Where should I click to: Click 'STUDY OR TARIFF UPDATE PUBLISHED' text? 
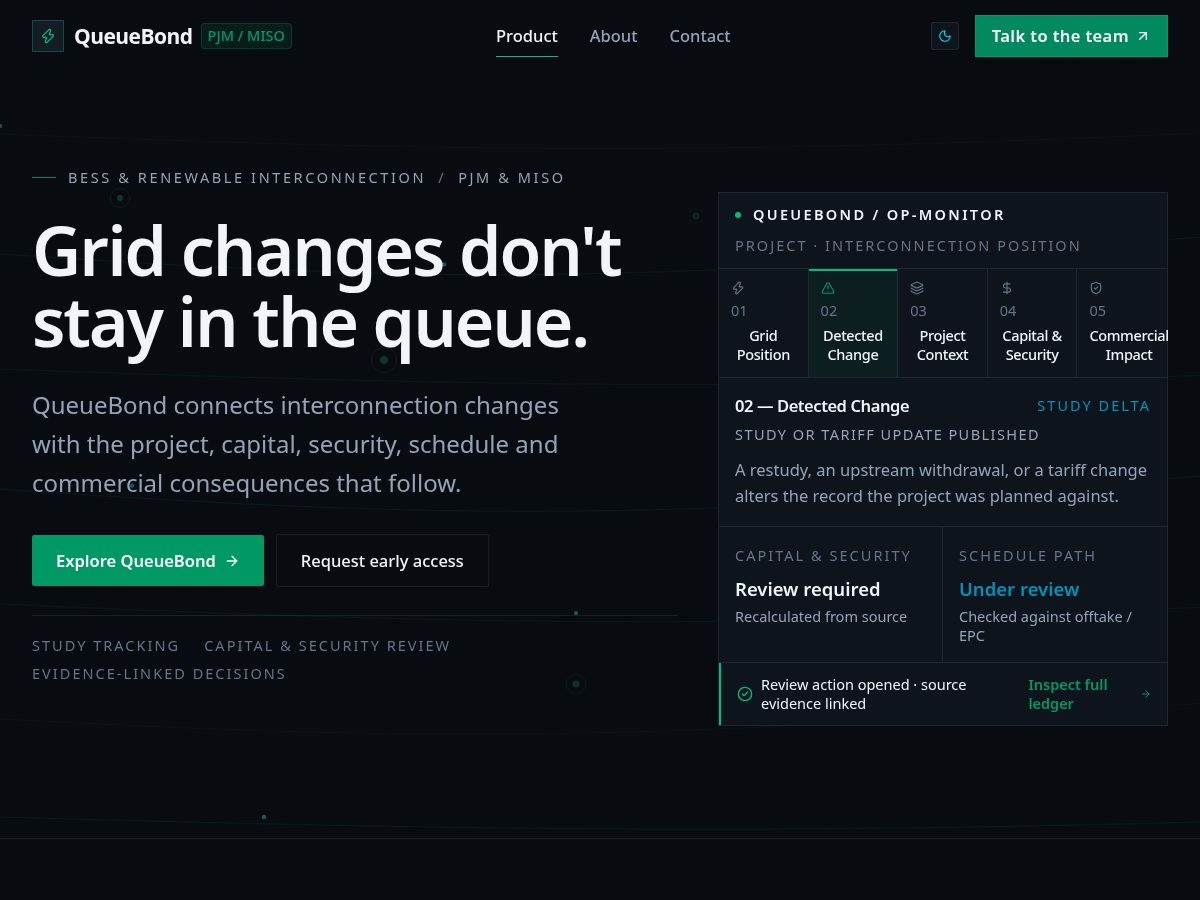tap(887, 435)
